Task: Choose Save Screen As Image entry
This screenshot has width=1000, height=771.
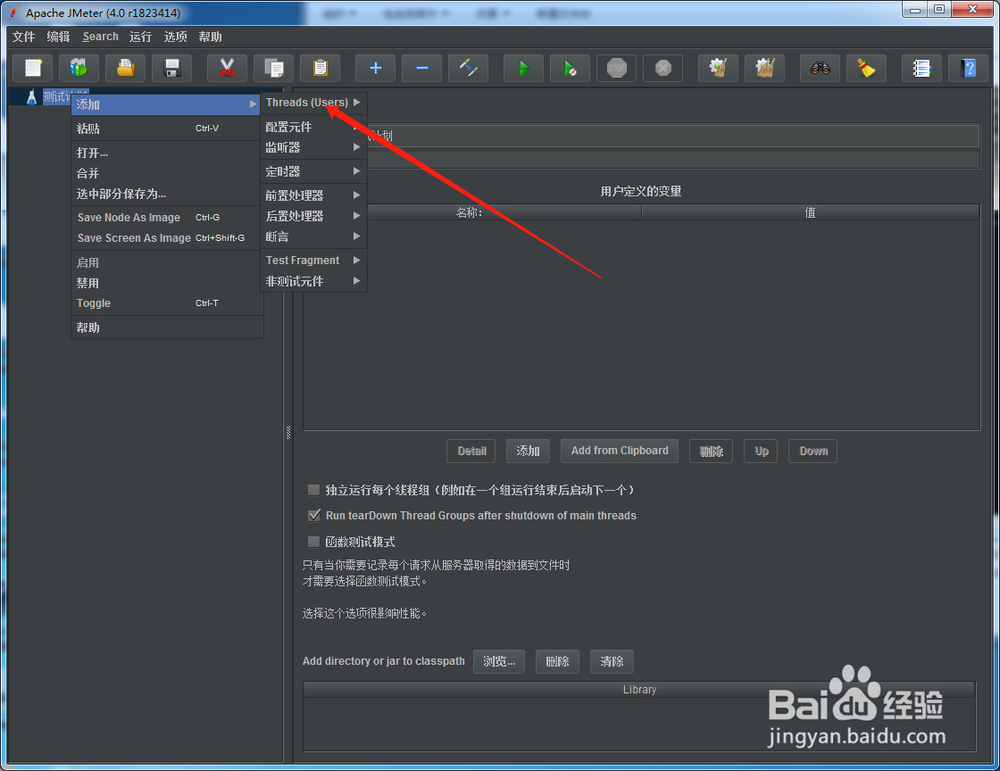Action: (x=166, y=238)
